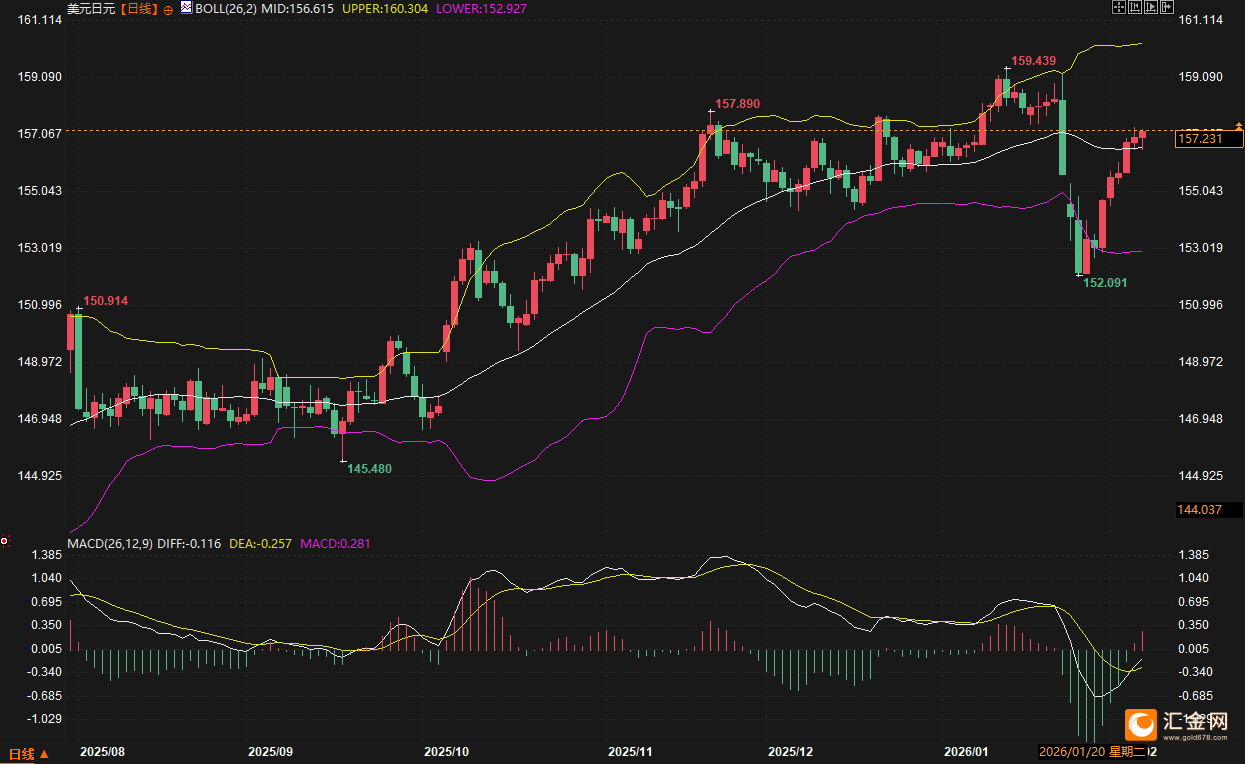Click the BOLL indicator chart icon
The height and width of the screenshot is (764, 1245).
click(187, 7)
